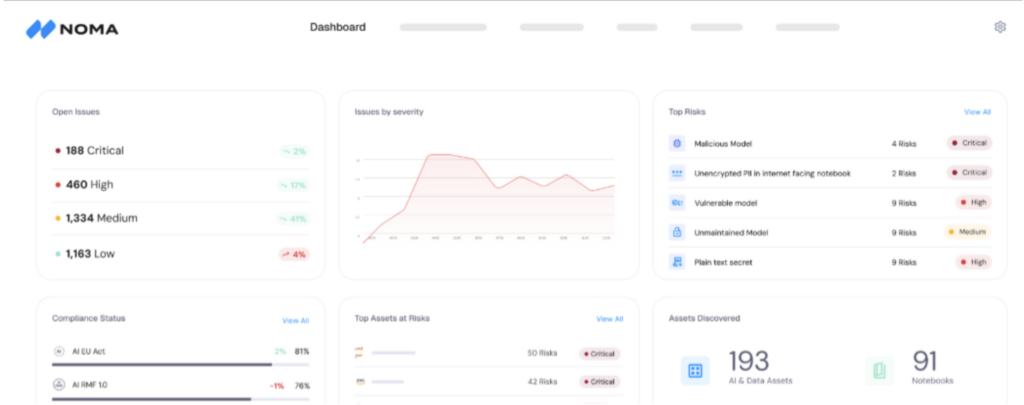Click the AI EU Act progress bar
This screenshot has width=1024, height=405.
pos(181,364)
